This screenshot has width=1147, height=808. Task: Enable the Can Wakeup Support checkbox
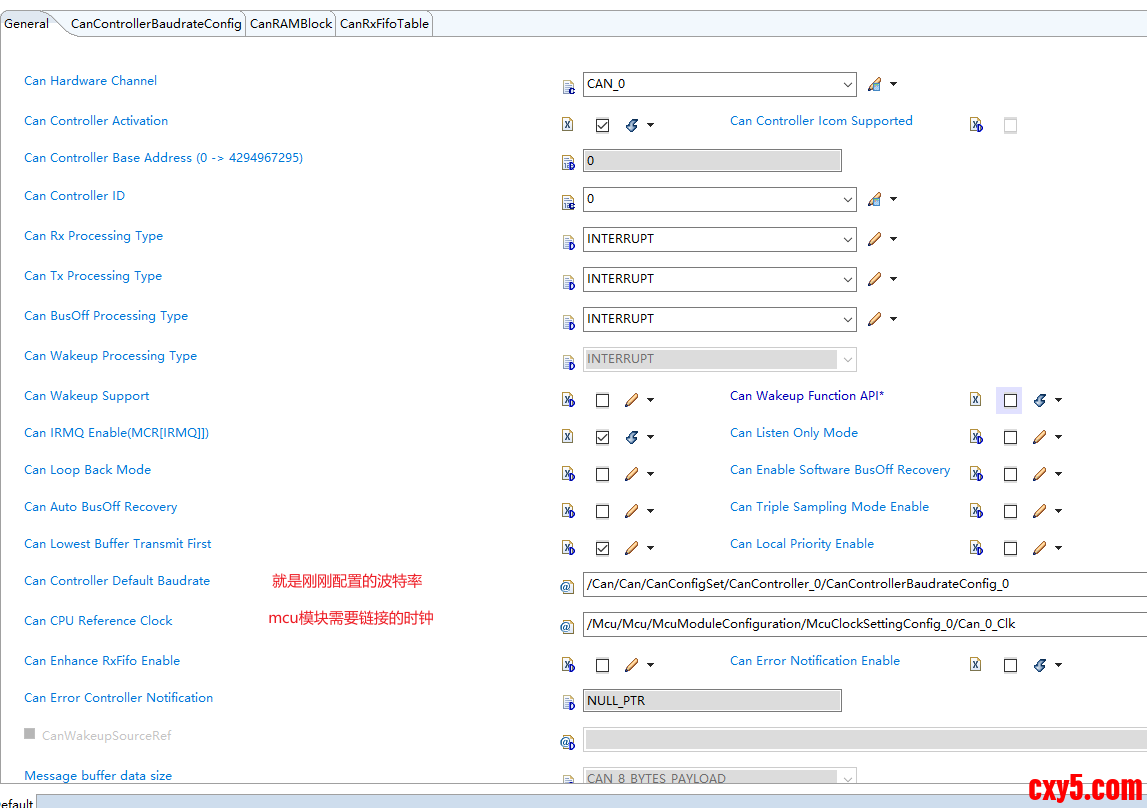[602, 400]
